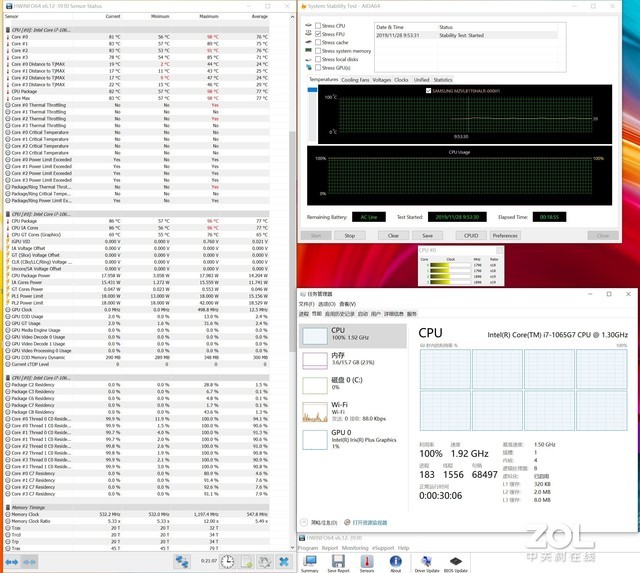Enable the Stress CPU checkbox
640x573 pixels.
(319, 25)
